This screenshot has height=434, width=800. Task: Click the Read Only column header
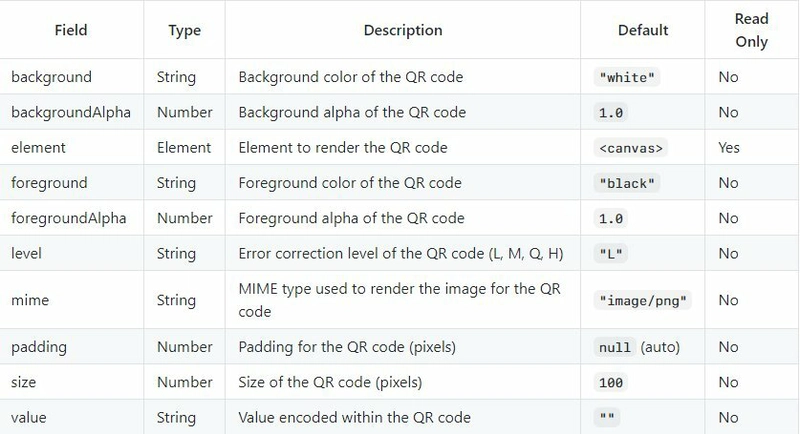click(x=752, y=30)
